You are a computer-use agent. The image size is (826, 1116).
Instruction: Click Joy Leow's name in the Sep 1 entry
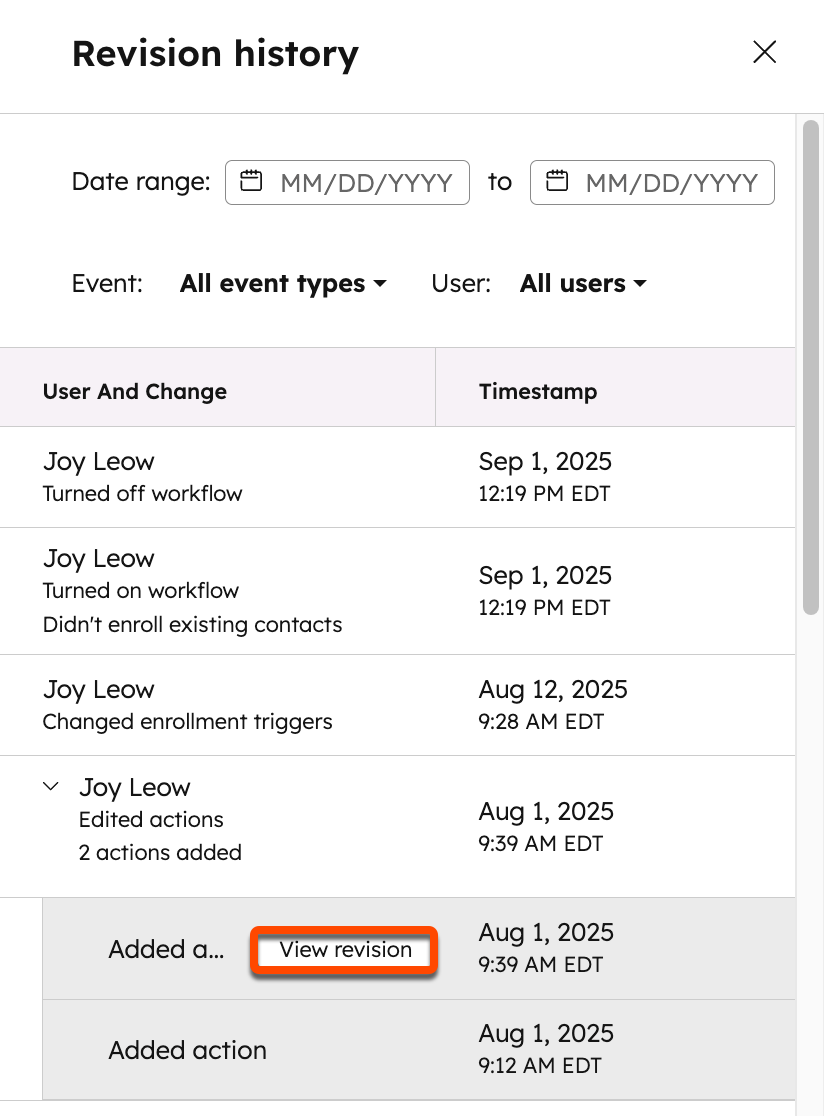[x=98, y=461]
